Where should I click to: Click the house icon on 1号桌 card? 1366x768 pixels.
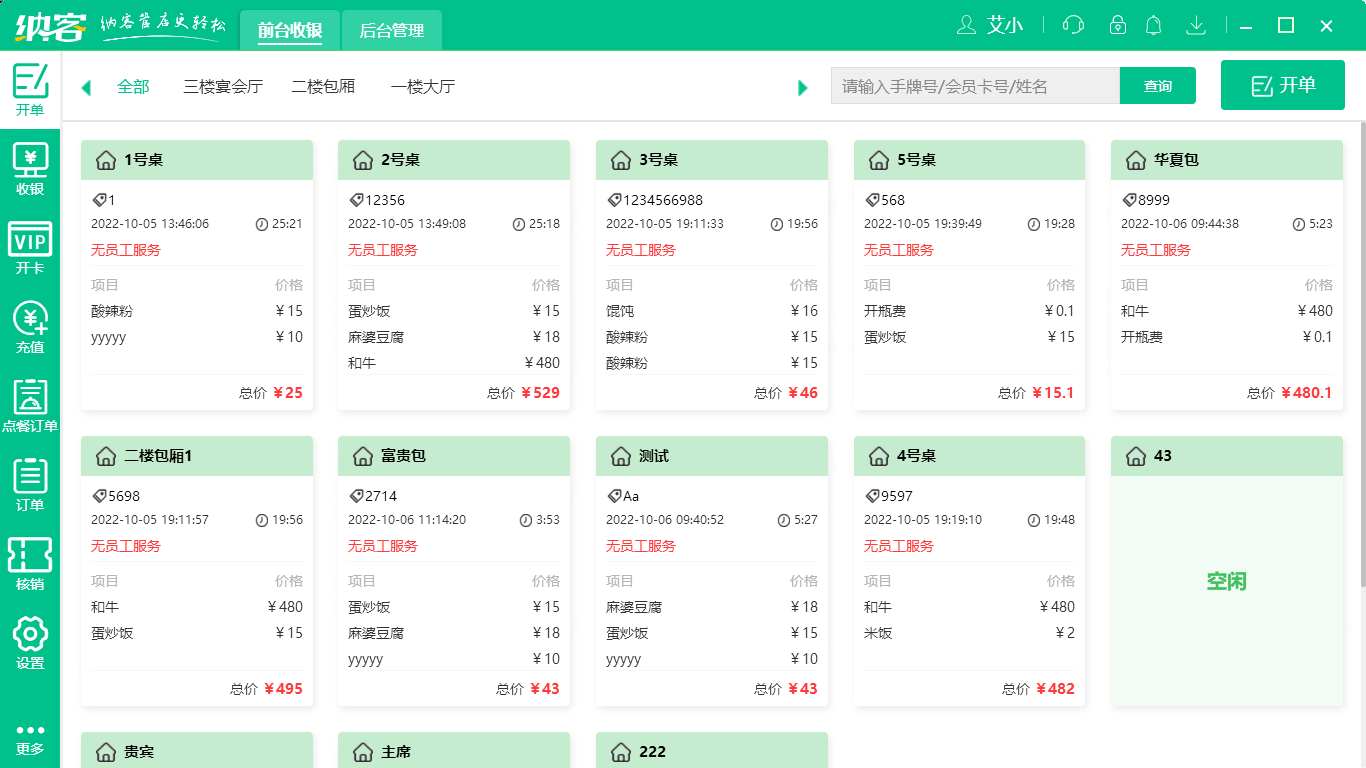pyautogui.click(x=105, y=160)
